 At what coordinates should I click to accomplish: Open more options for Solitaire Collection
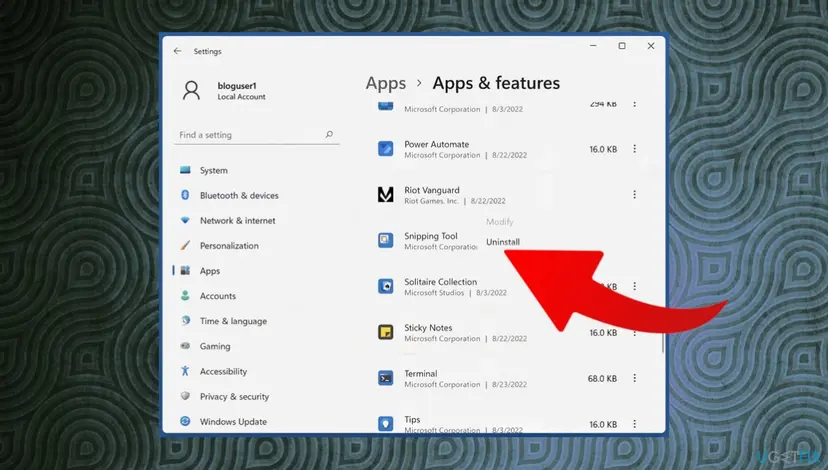[634, 286]
